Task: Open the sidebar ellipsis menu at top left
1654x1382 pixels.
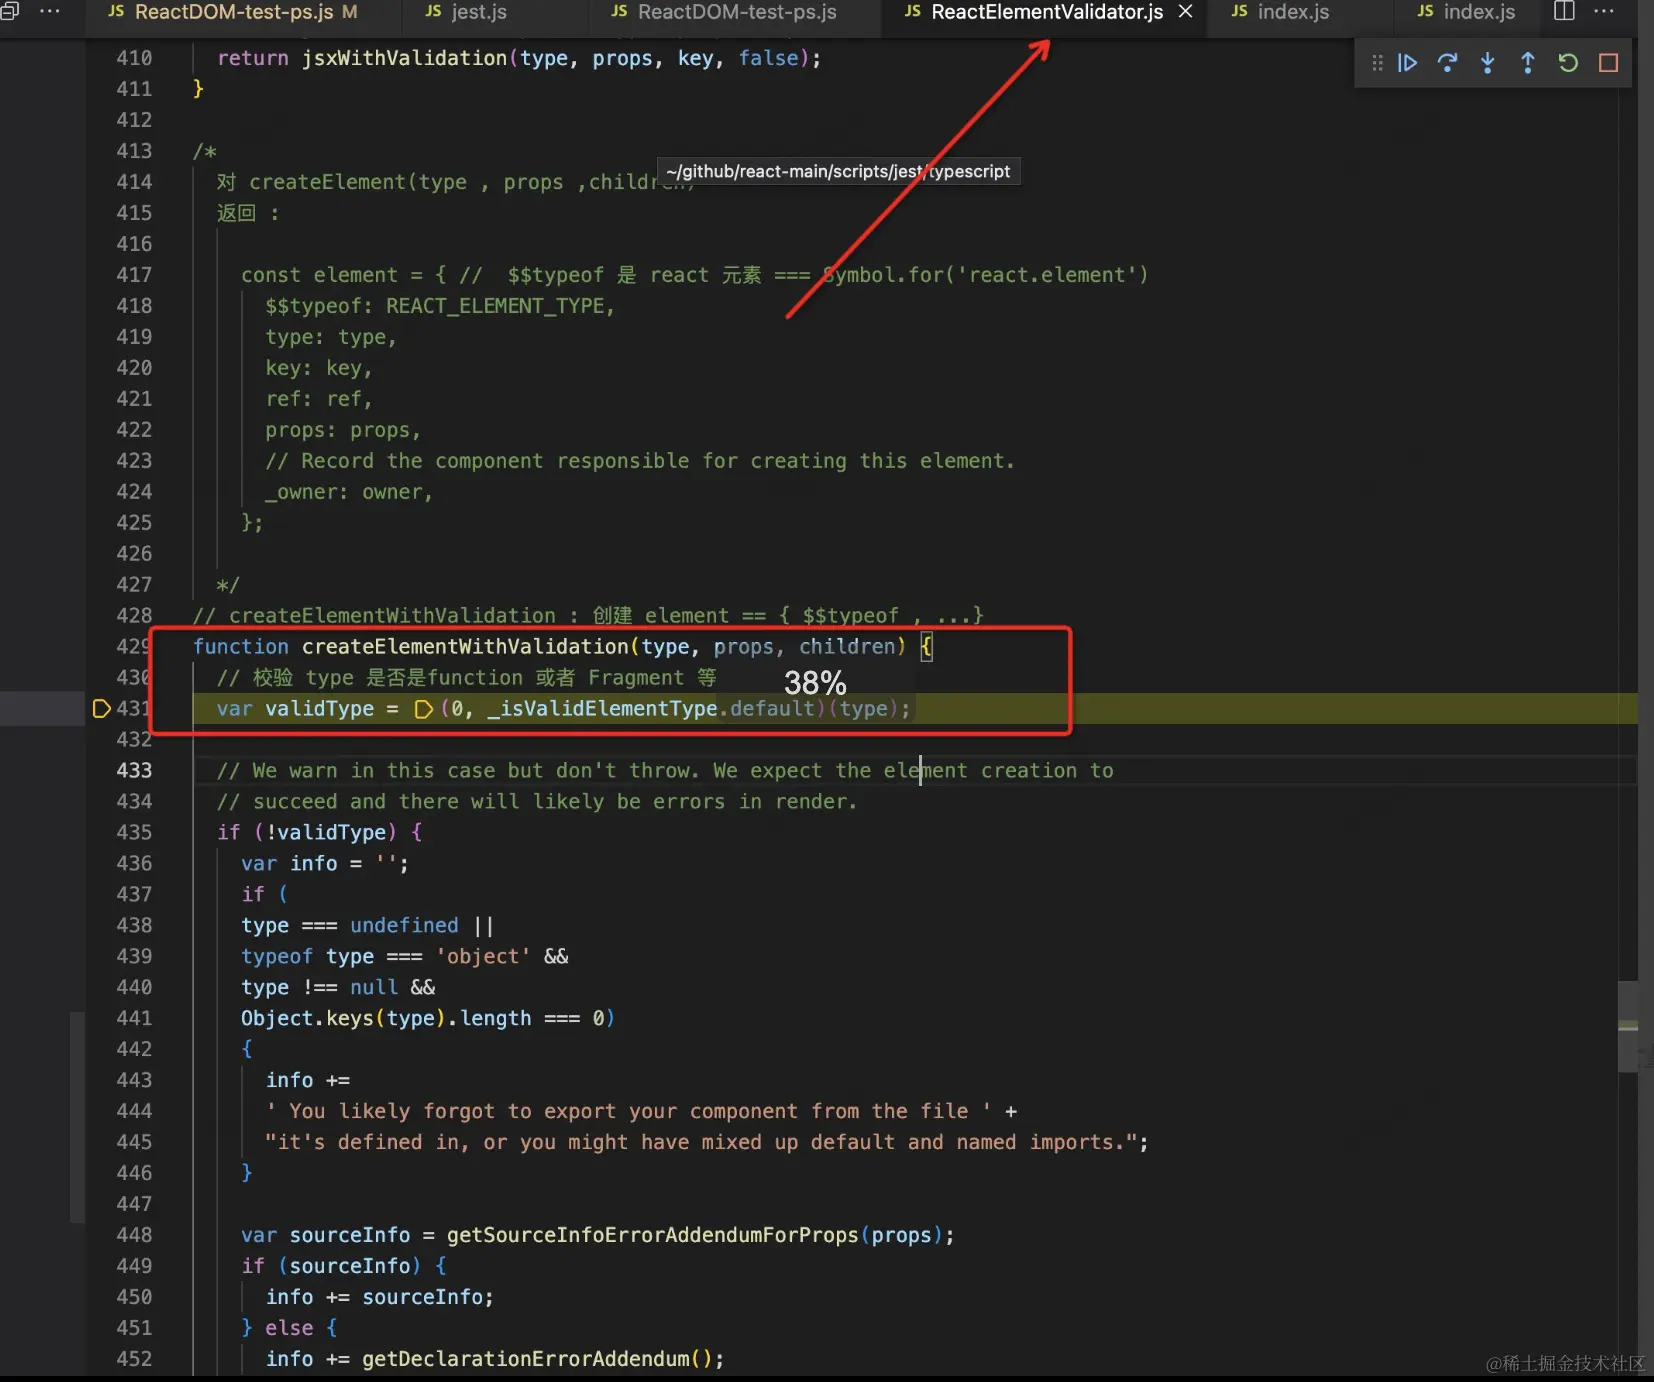Action: 49,11
